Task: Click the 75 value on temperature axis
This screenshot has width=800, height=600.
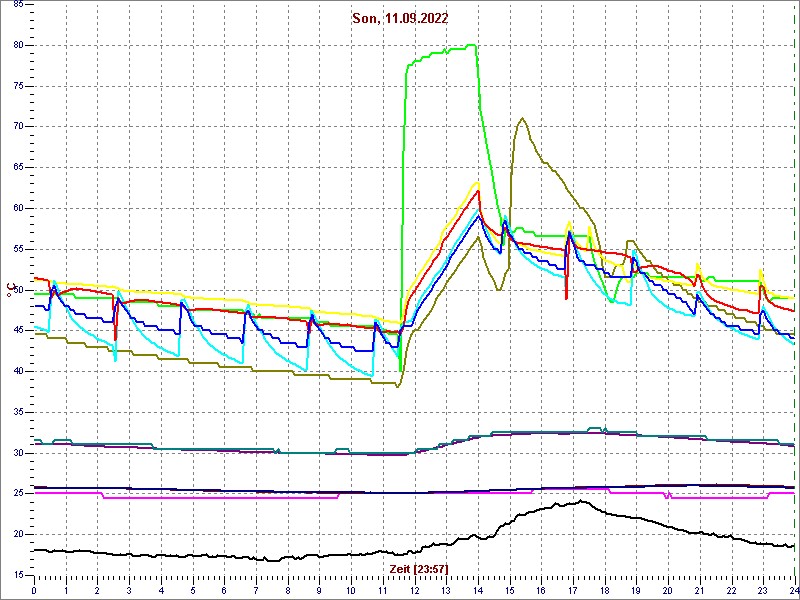Action: tap(17, 86)
